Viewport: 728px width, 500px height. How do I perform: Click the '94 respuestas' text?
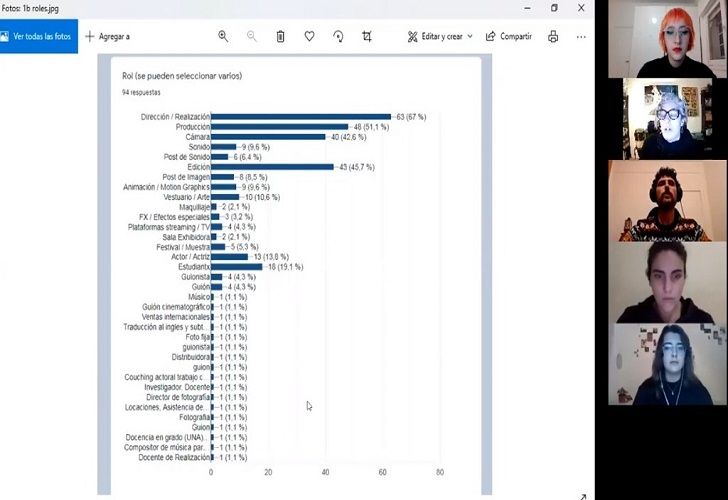coord(141,92)
